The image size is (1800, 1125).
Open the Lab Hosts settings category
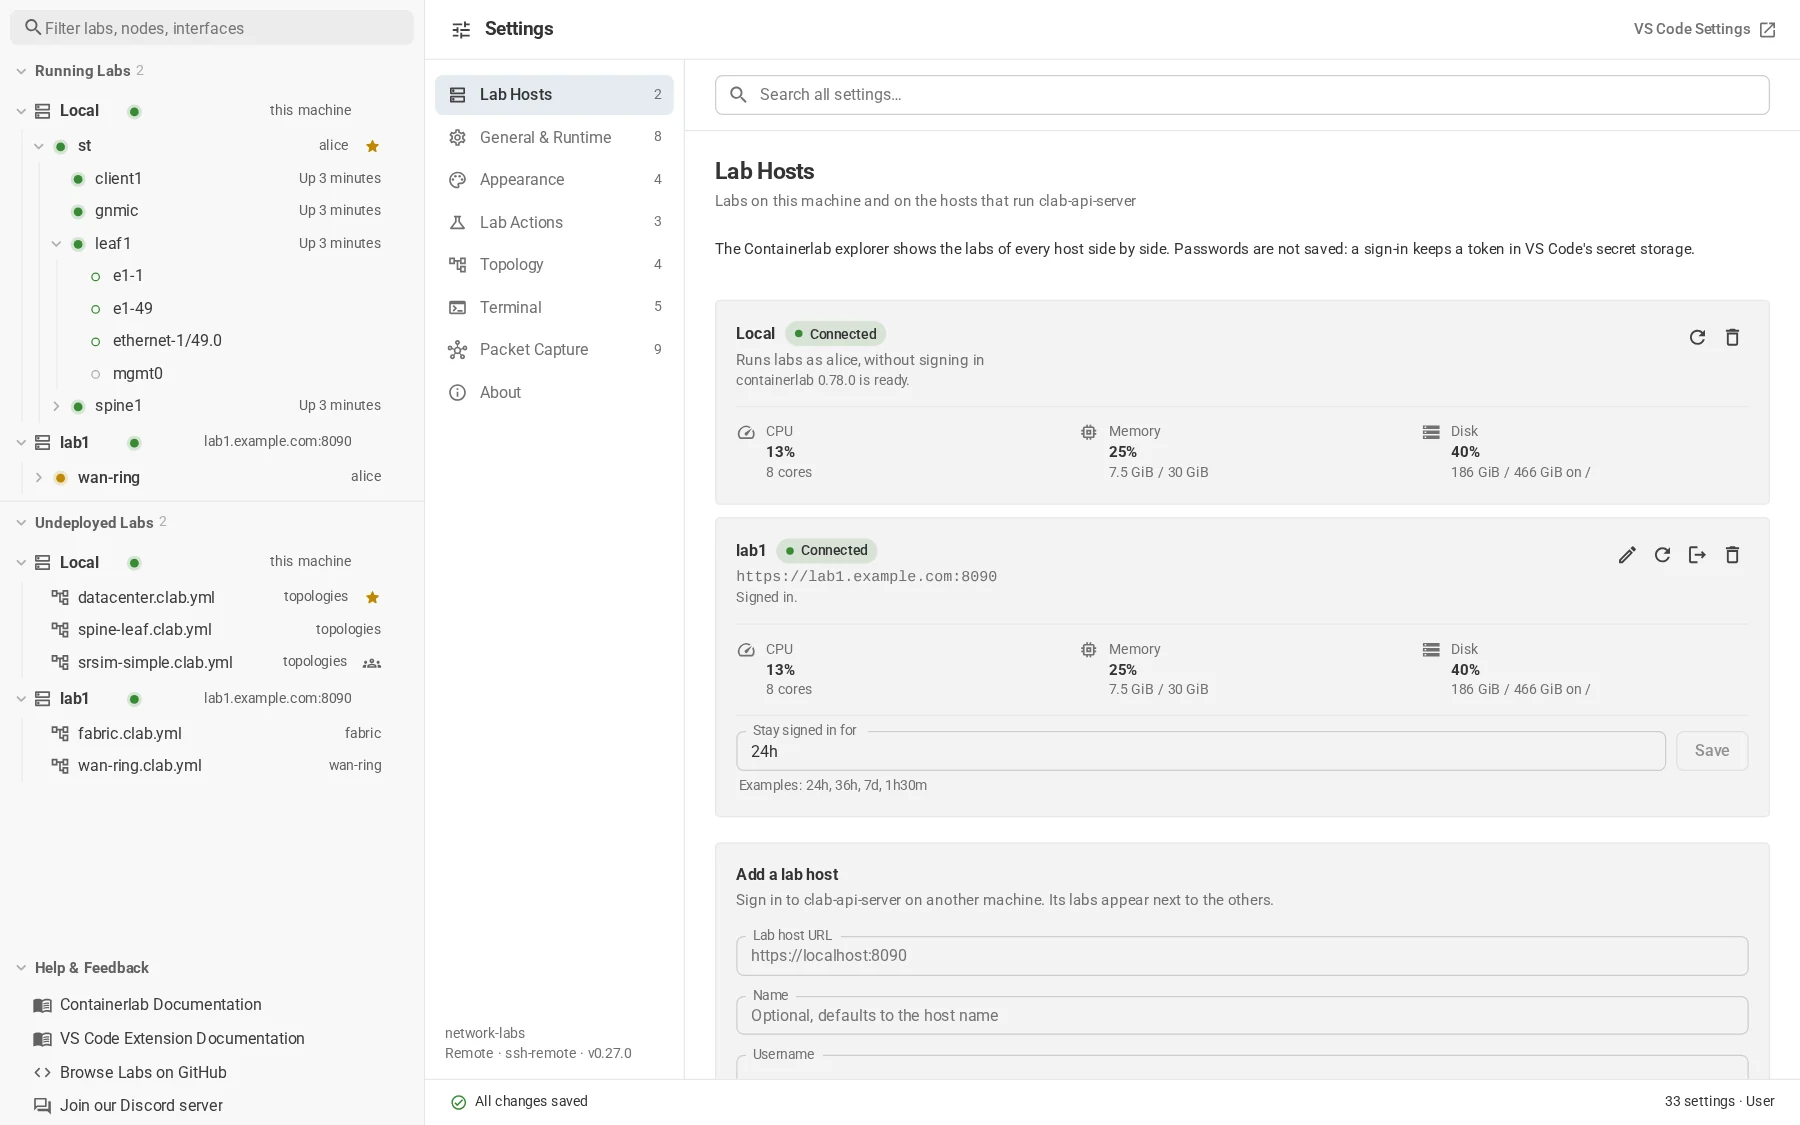[554, 95]
